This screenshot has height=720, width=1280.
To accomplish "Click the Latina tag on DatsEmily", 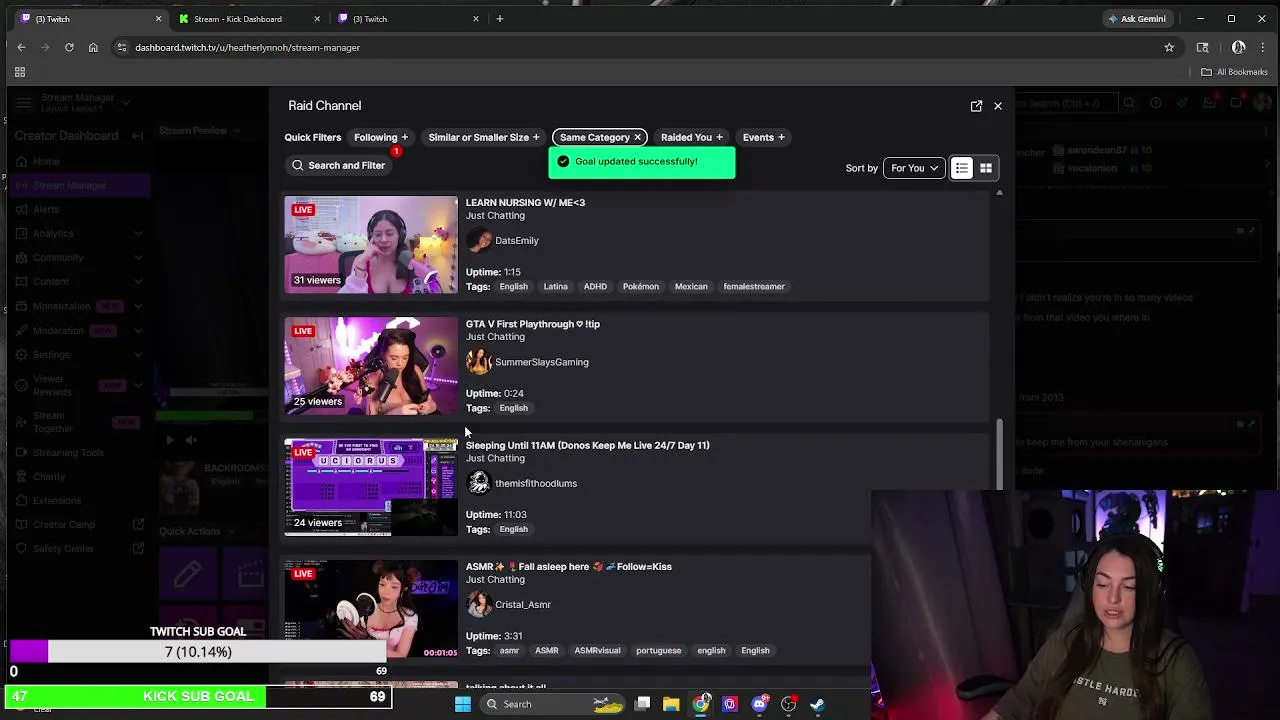I will click(x=555, y=287).
